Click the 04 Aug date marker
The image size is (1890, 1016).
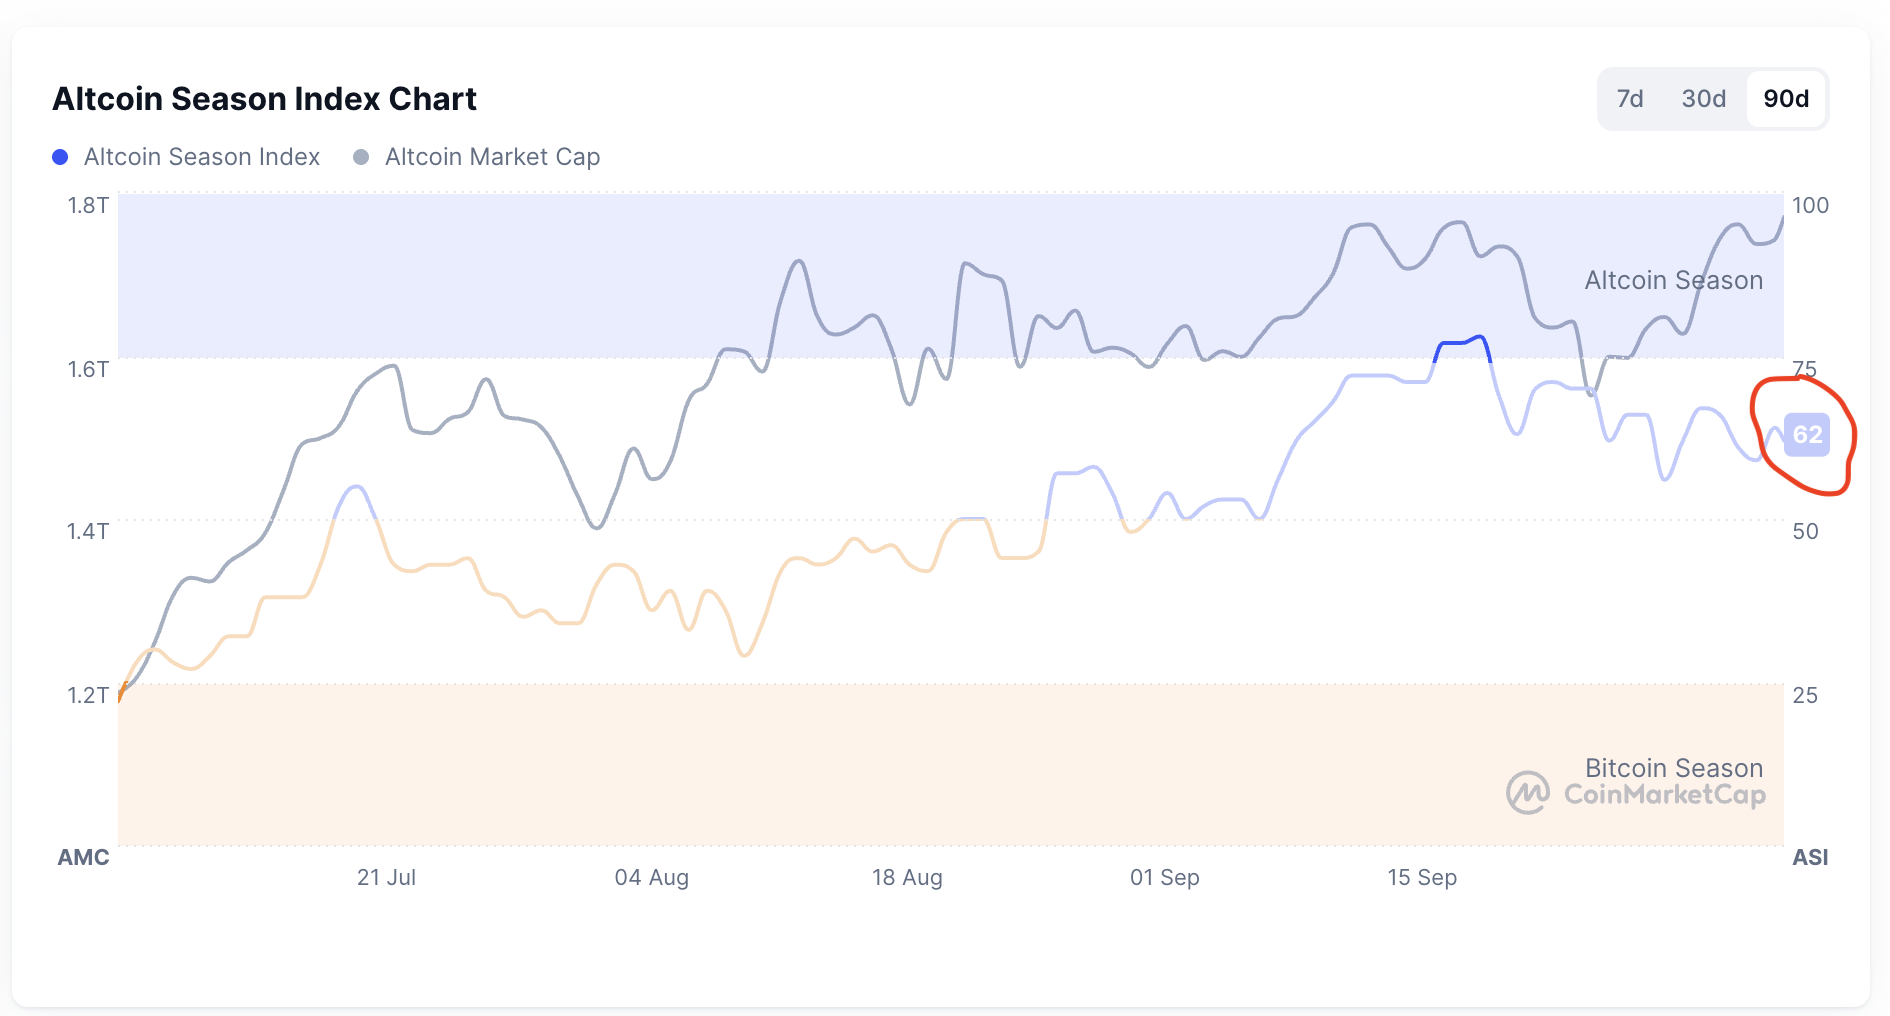pos(651,877)
